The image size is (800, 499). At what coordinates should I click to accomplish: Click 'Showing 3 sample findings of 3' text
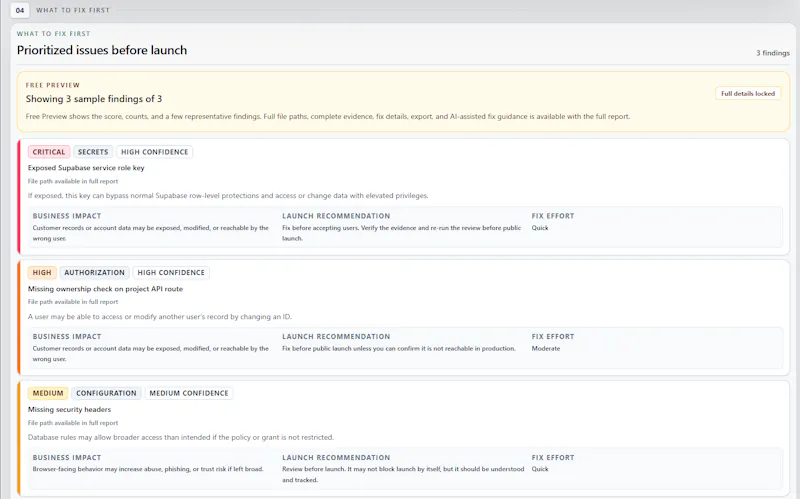tap(94, 99)
